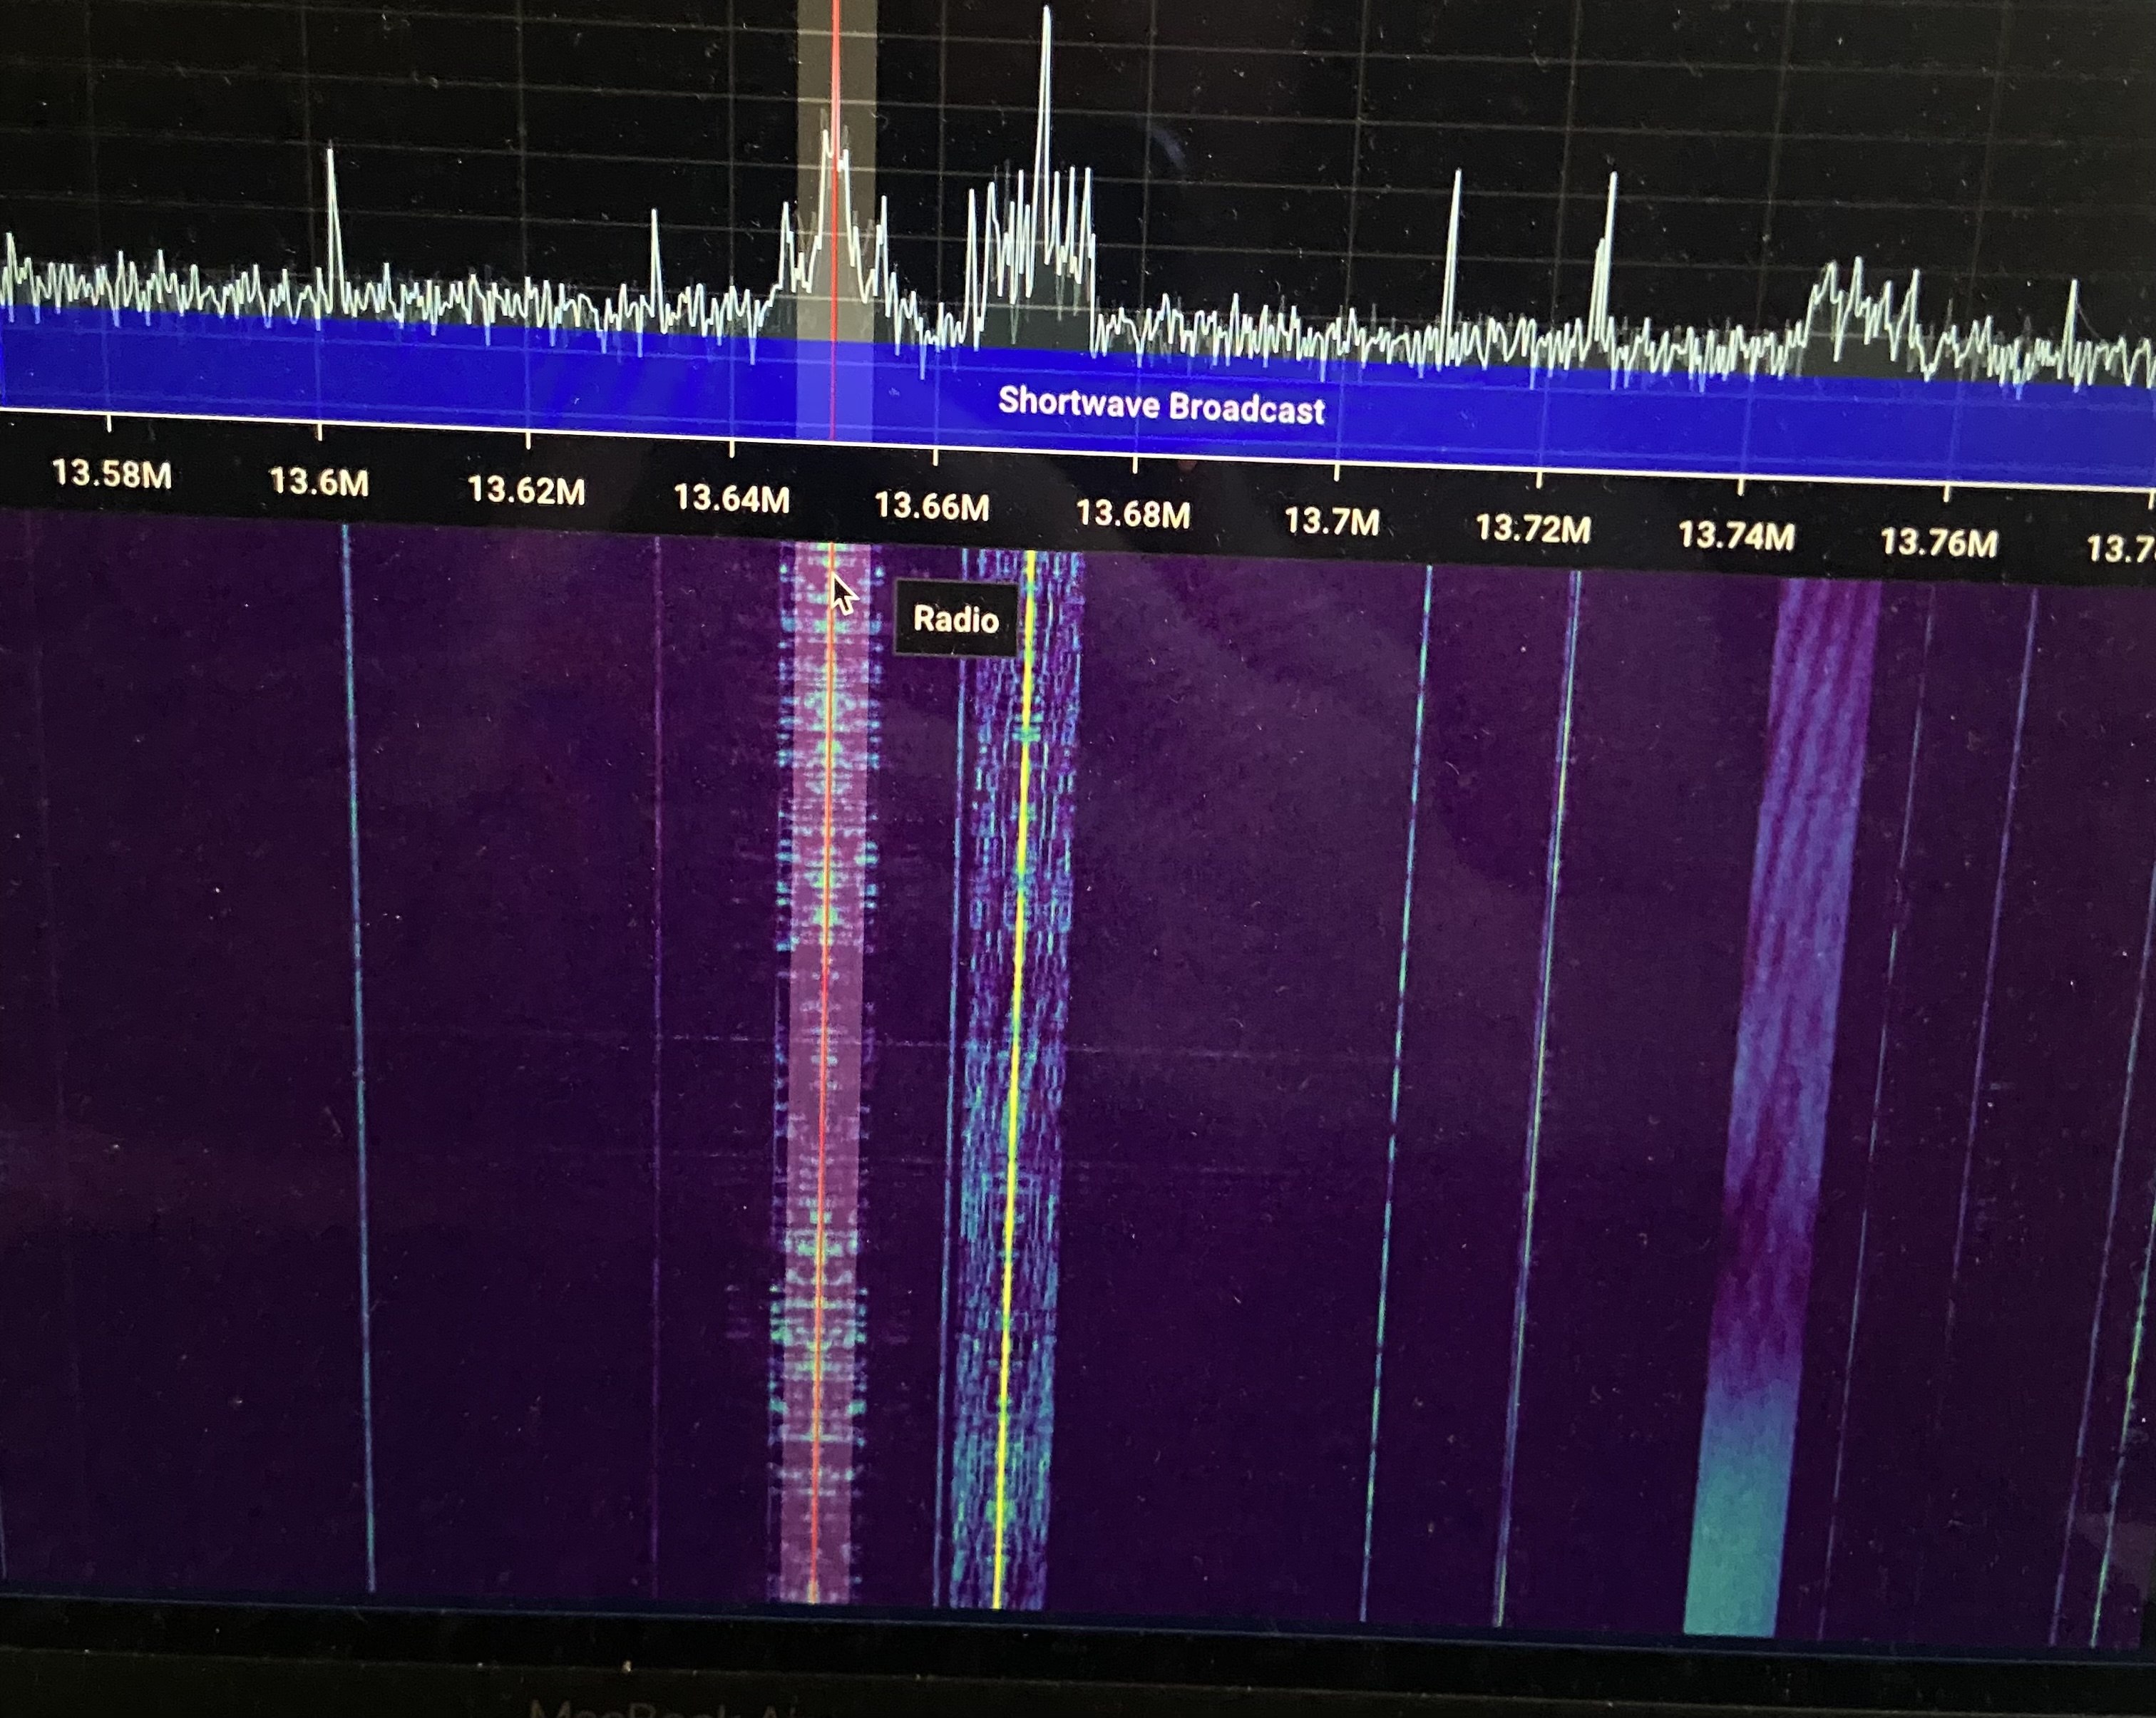Viewport: 2156px width, 1718px height.
Task: Click the 13.6M frequency scale label
Action: 319,483
